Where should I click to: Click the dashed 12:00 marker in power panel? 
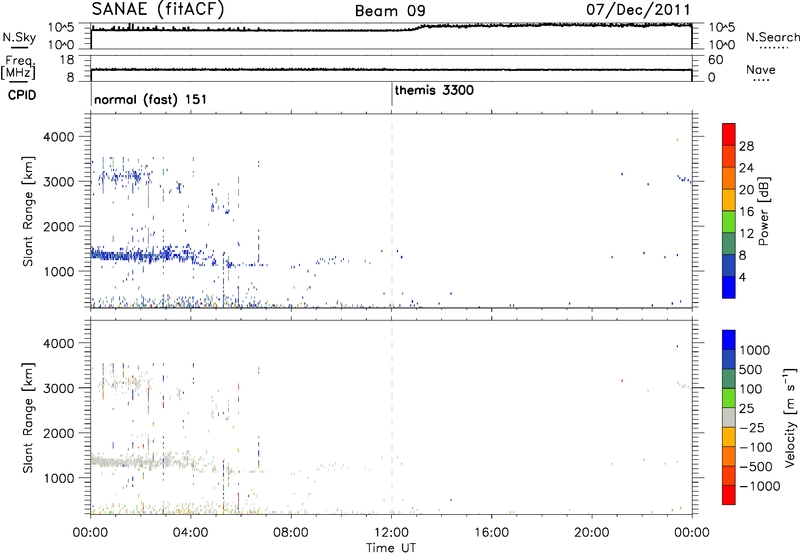click(x=391, y=211)
